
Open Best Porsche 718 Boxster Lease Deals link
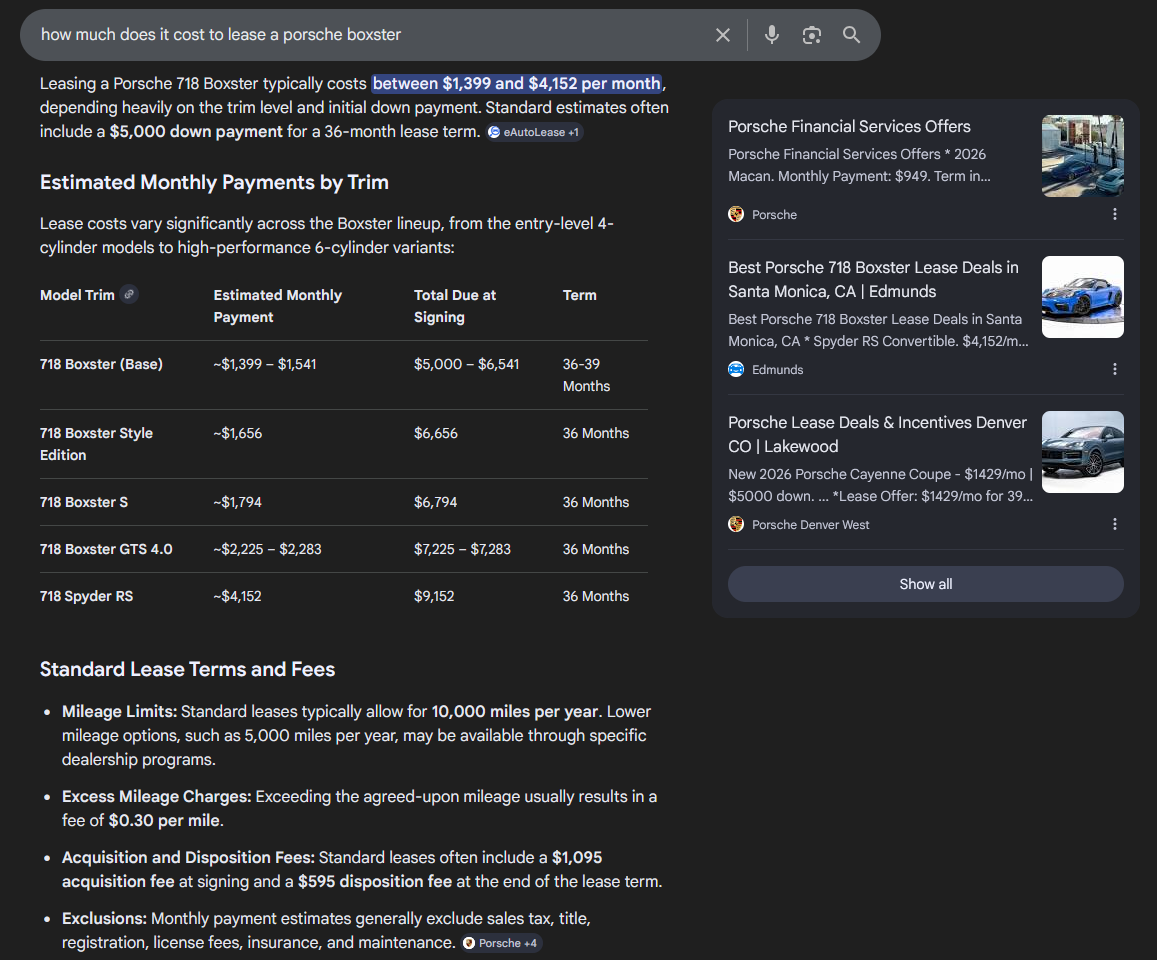coord(873,279)
